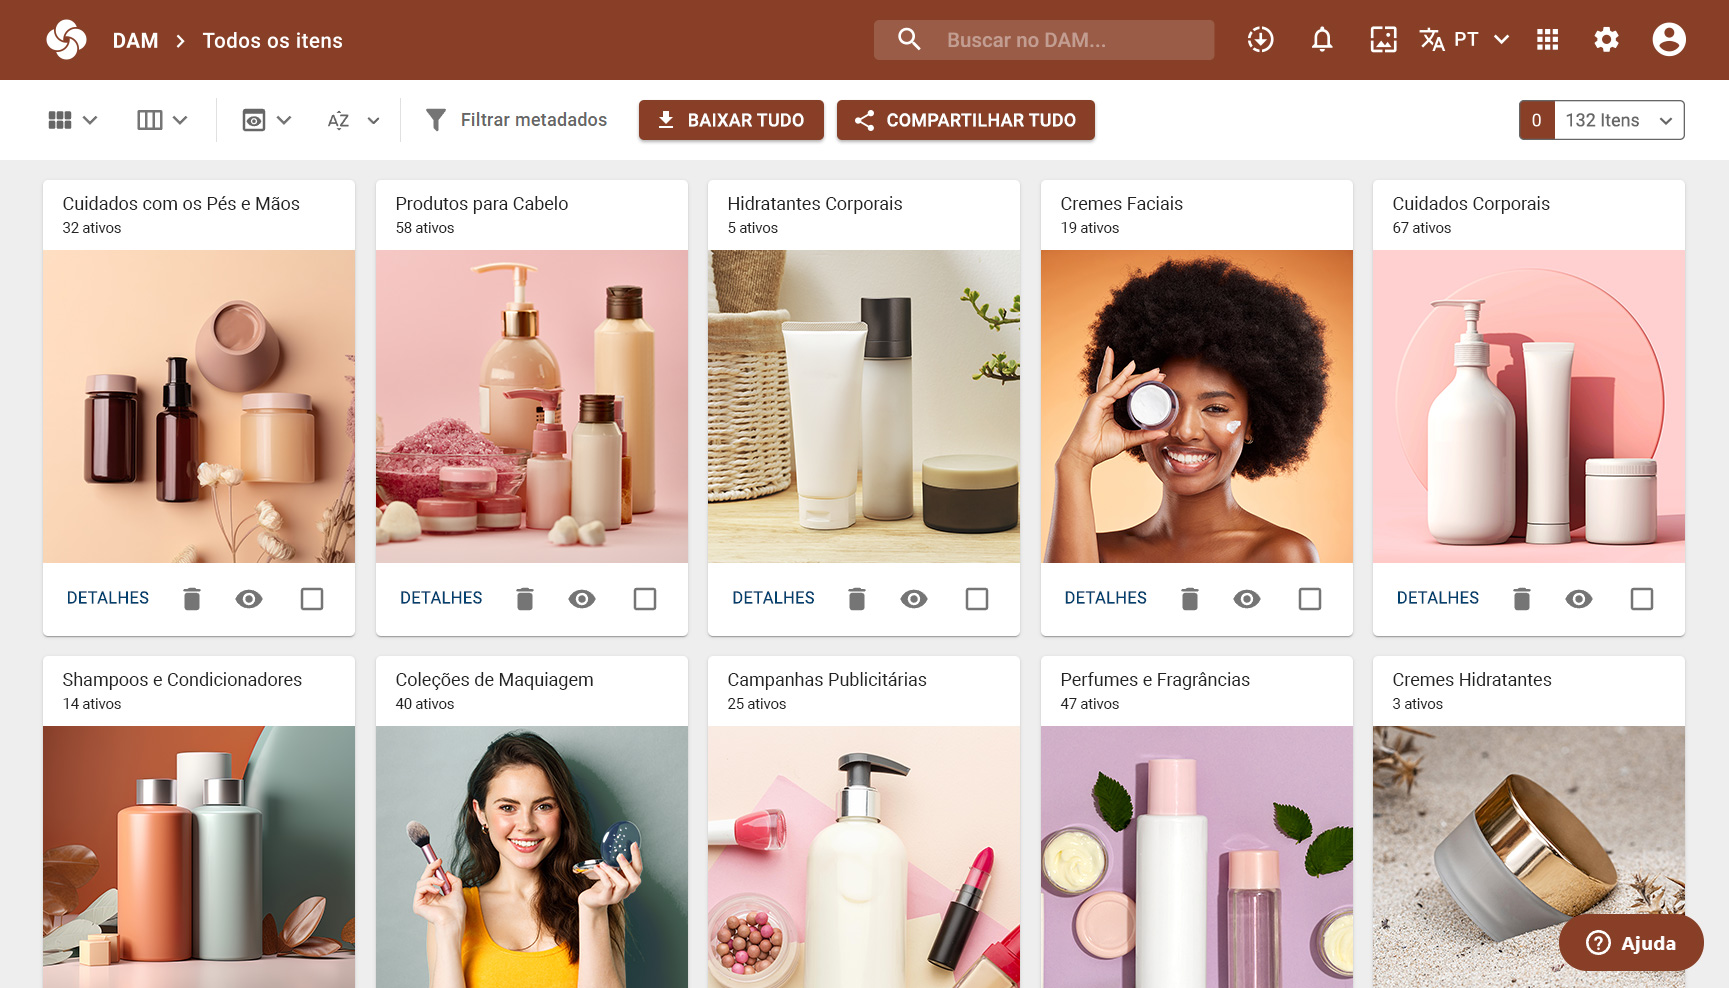This screenshot has width=1729, height=988.
Task: Open the Cuidados com os Pés e Mãos thumbnail
Action: [x=199, y=406]
